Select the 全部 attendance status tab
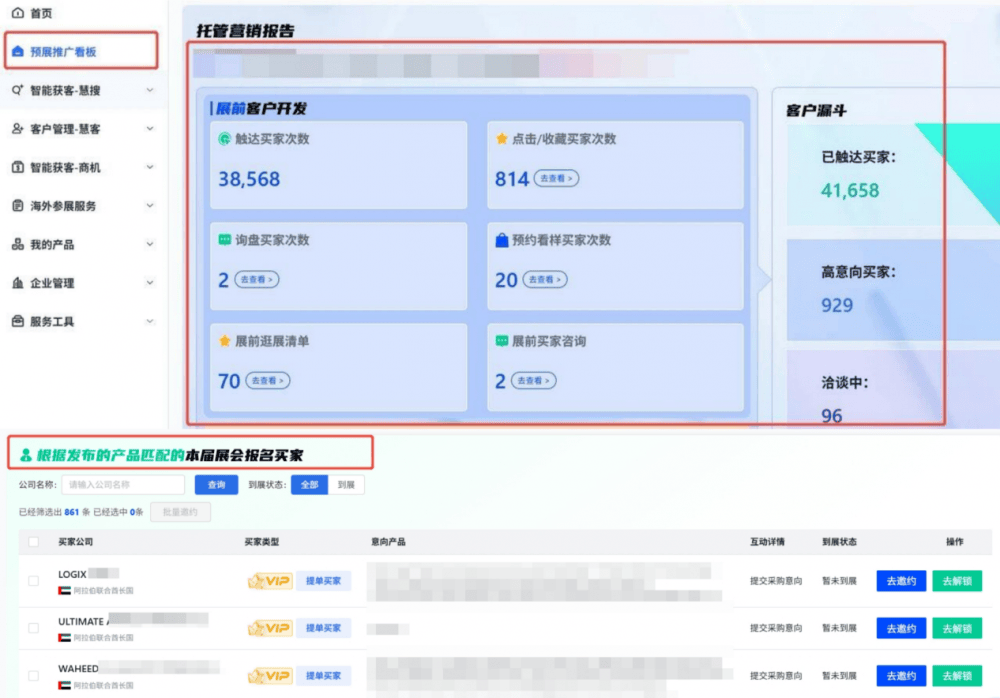 (309, 485)
